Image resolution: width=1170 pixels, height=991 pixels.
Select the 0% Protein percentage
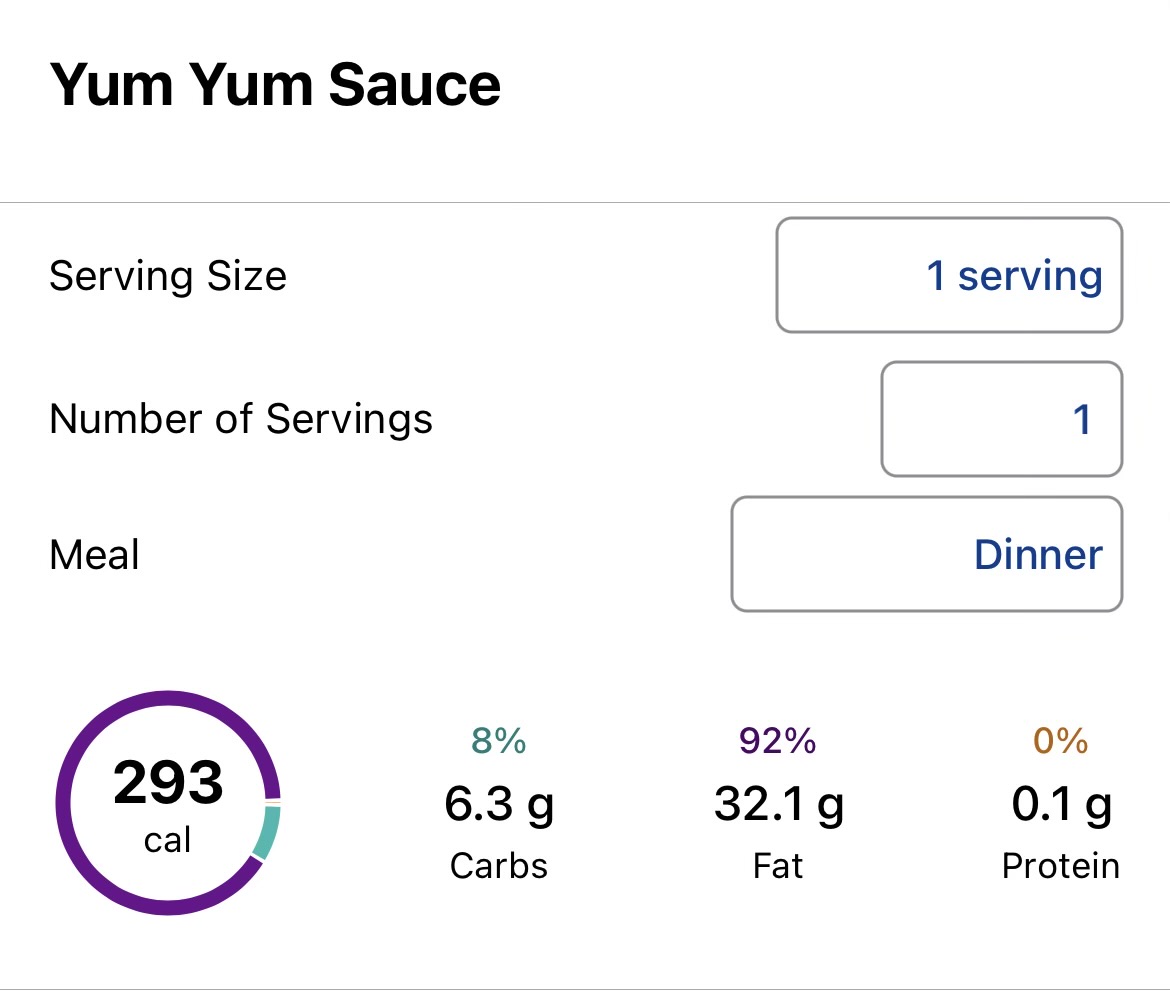pos(1060,741)
